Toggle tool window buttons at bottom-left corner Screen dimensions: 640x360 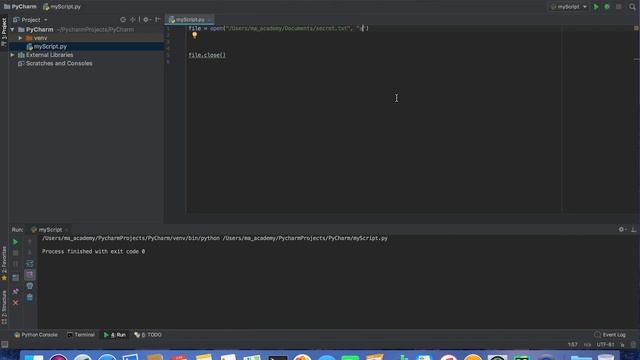[x=4, y=344]
